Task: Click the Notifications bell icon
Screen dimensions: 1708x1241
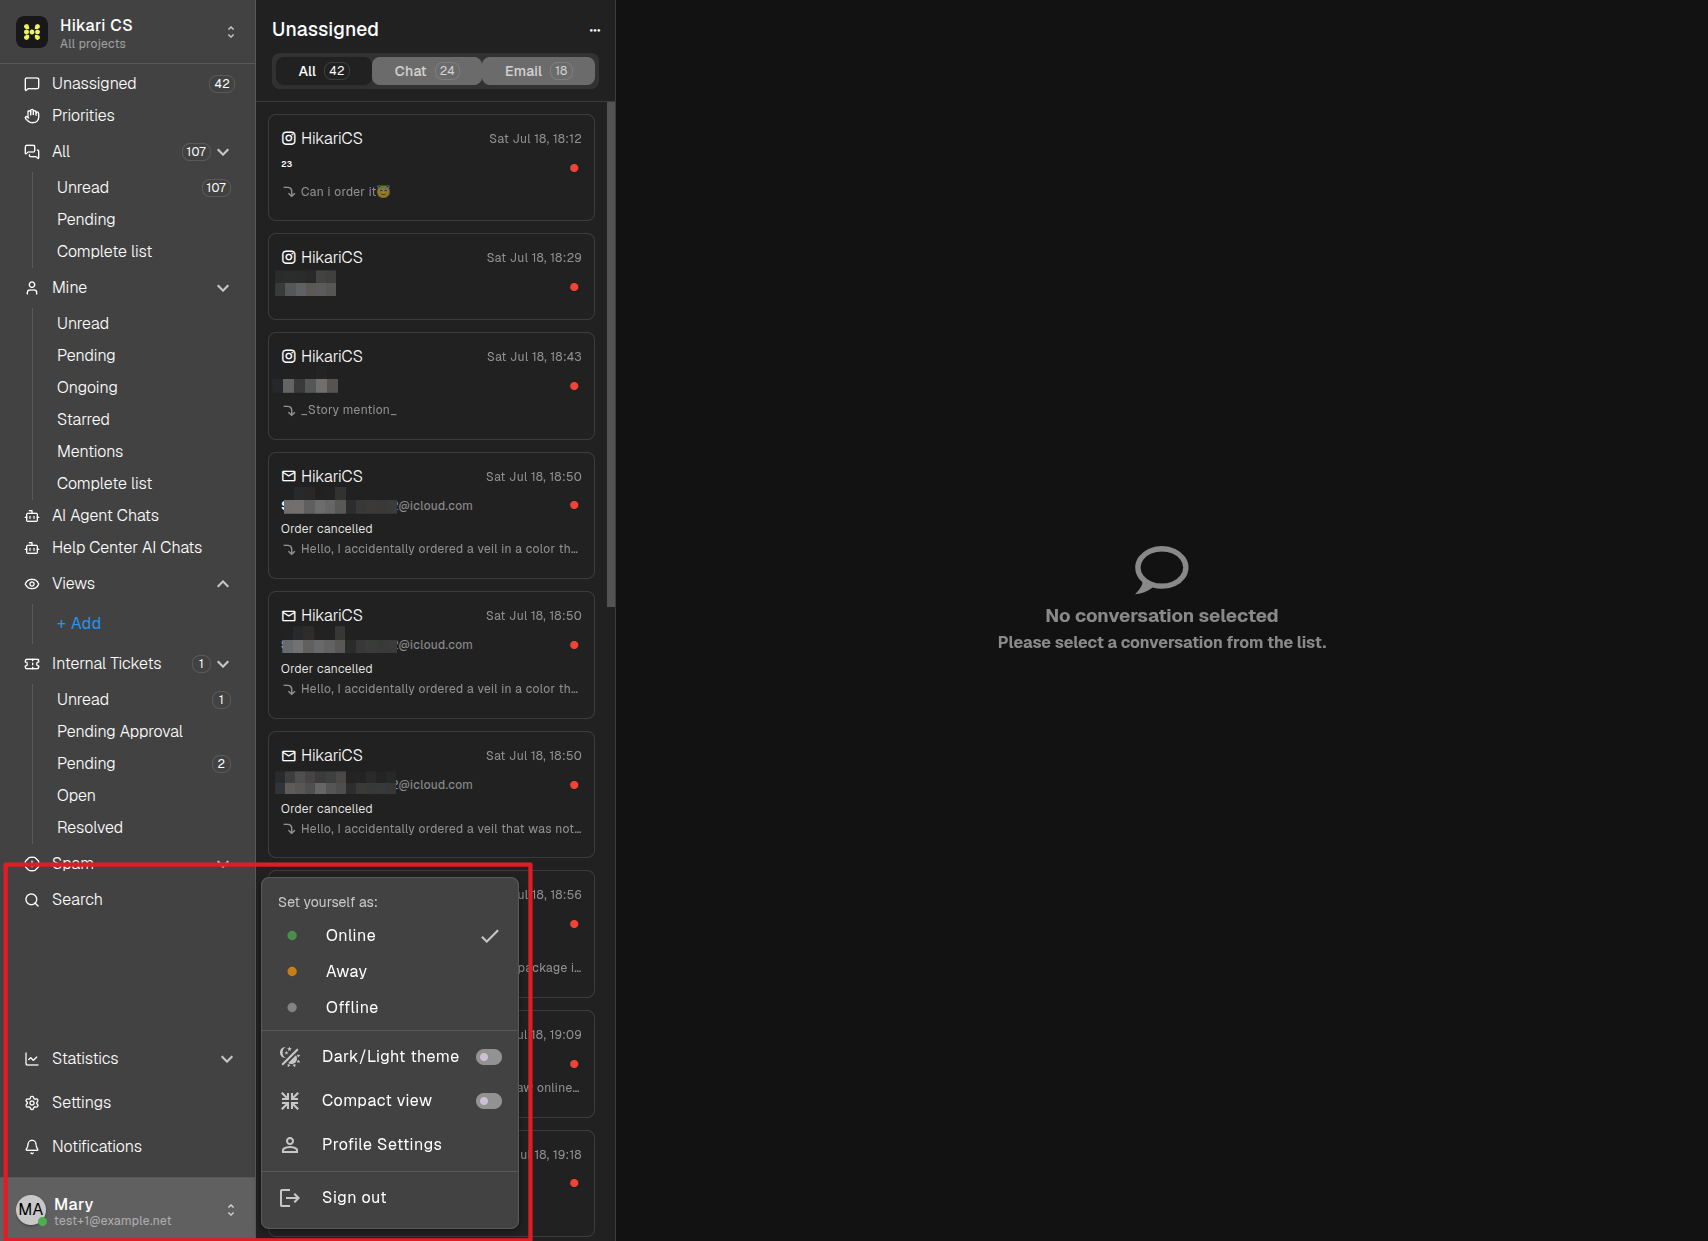Action: click(x=32, y=1147)
